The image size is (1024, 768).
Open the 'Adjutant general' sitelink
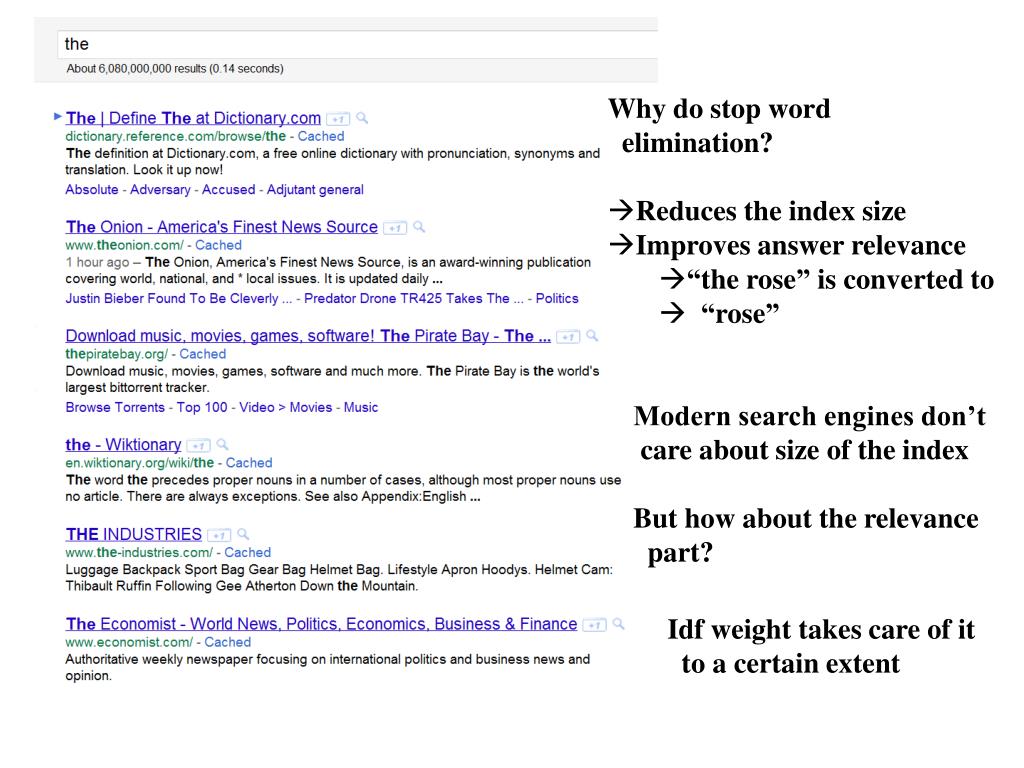click(315, 189)
